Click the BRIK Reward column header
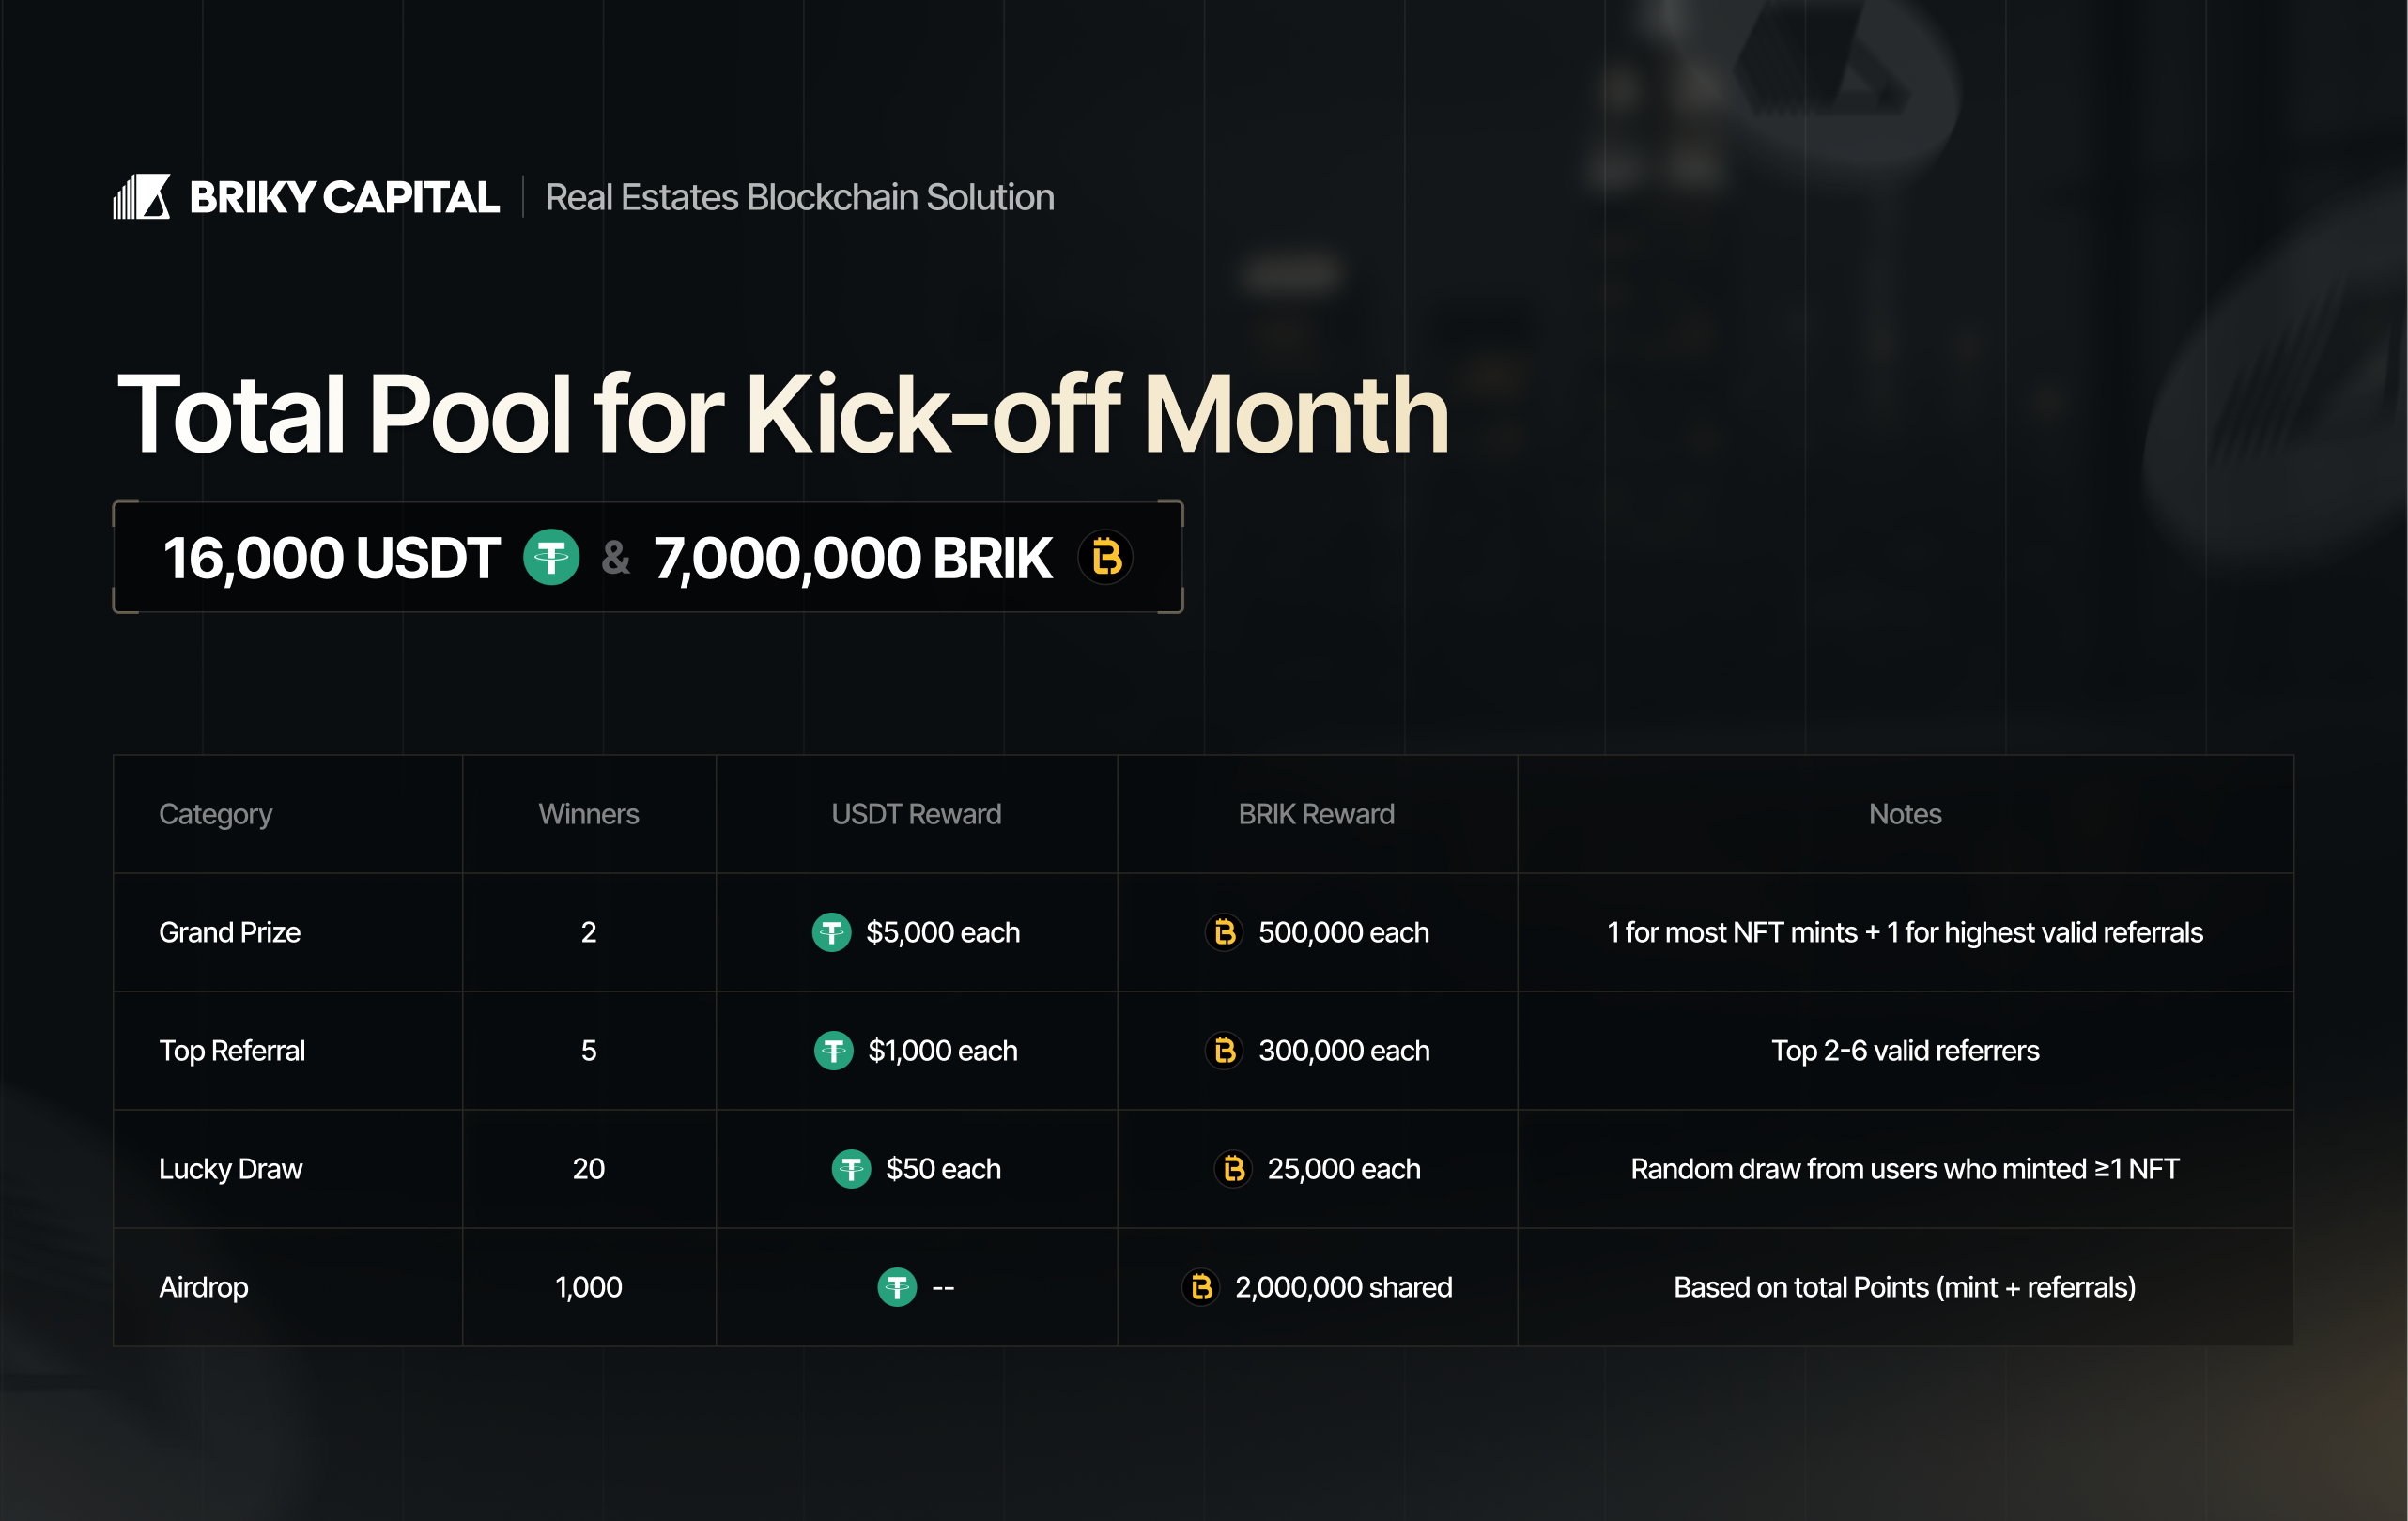 click(x=1316, y=814)
